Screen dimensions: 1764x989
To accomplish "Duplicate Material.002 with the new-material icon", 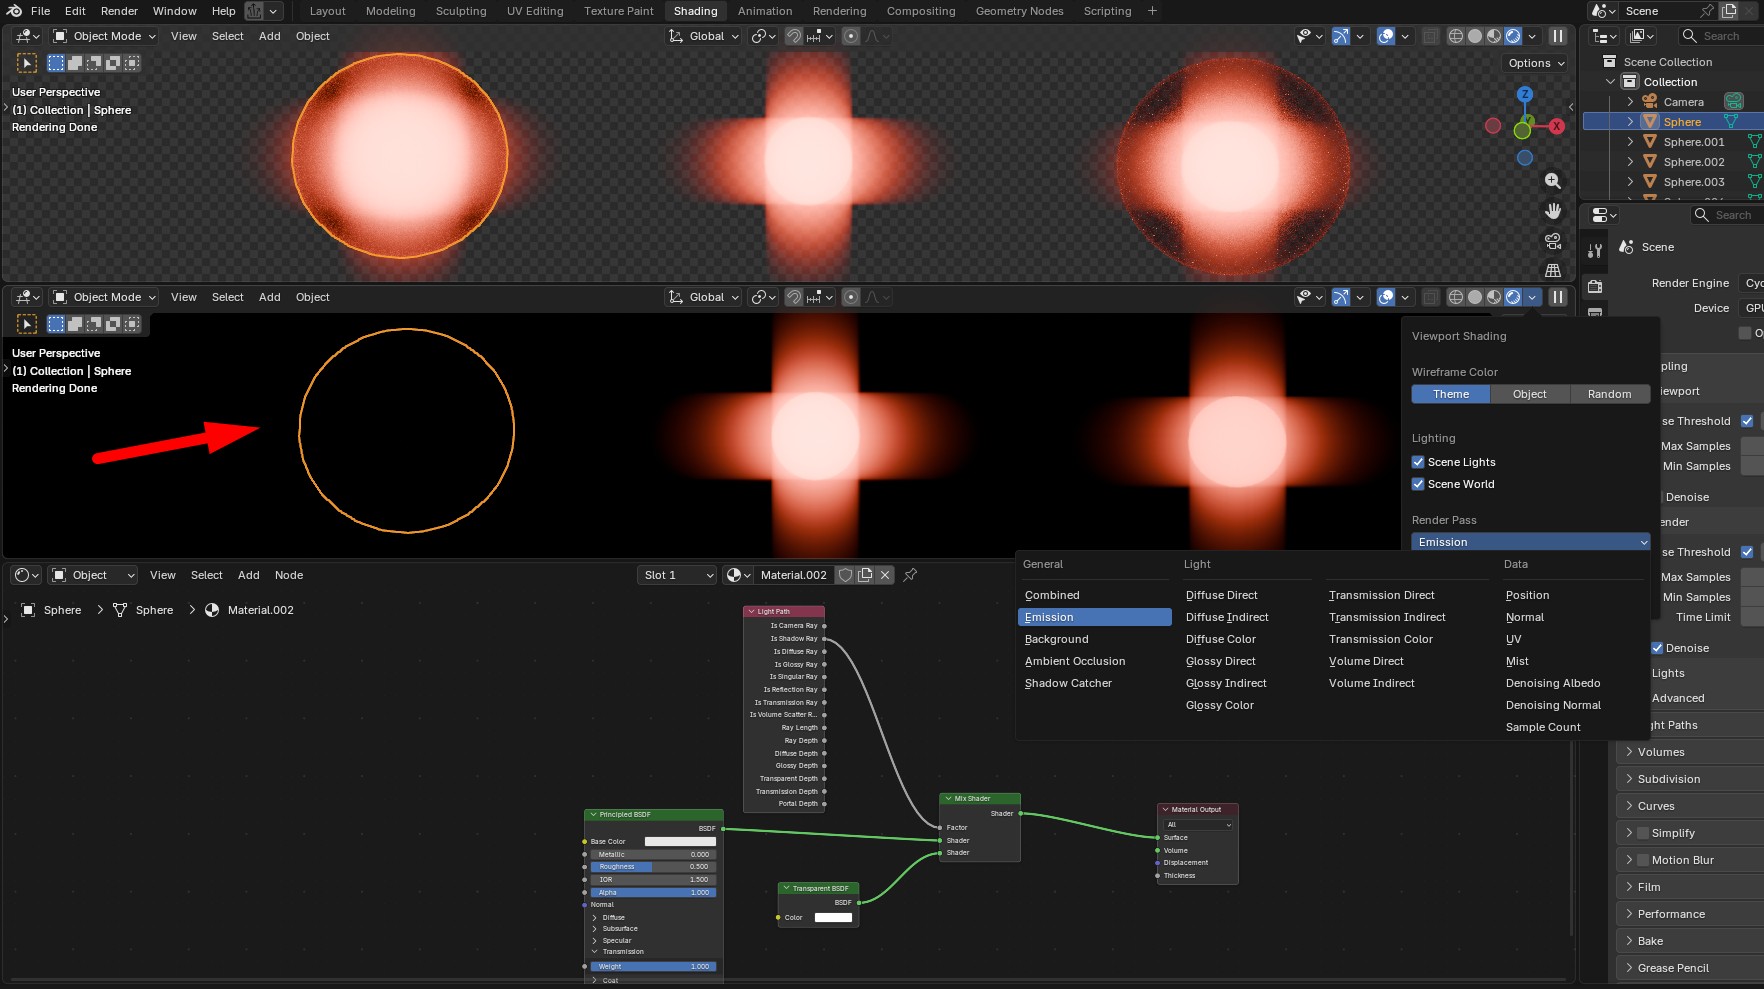I will pyautogui.click(x=866, y=575).
